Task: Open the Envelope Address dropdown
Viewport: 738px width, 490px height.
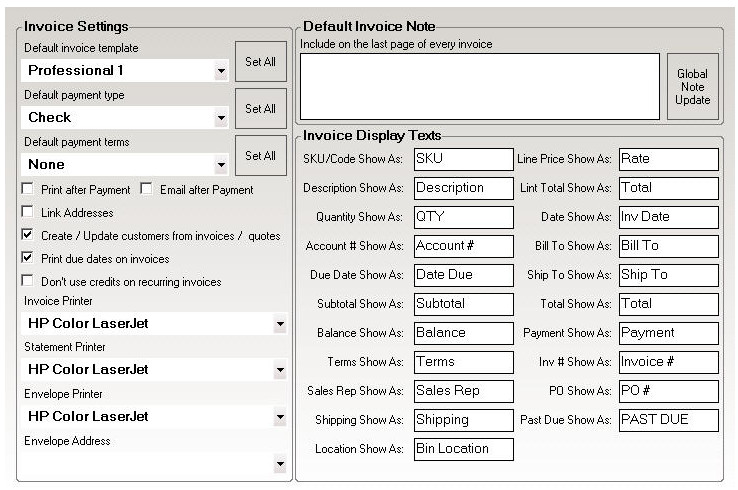Action: [x=279, y=464]
